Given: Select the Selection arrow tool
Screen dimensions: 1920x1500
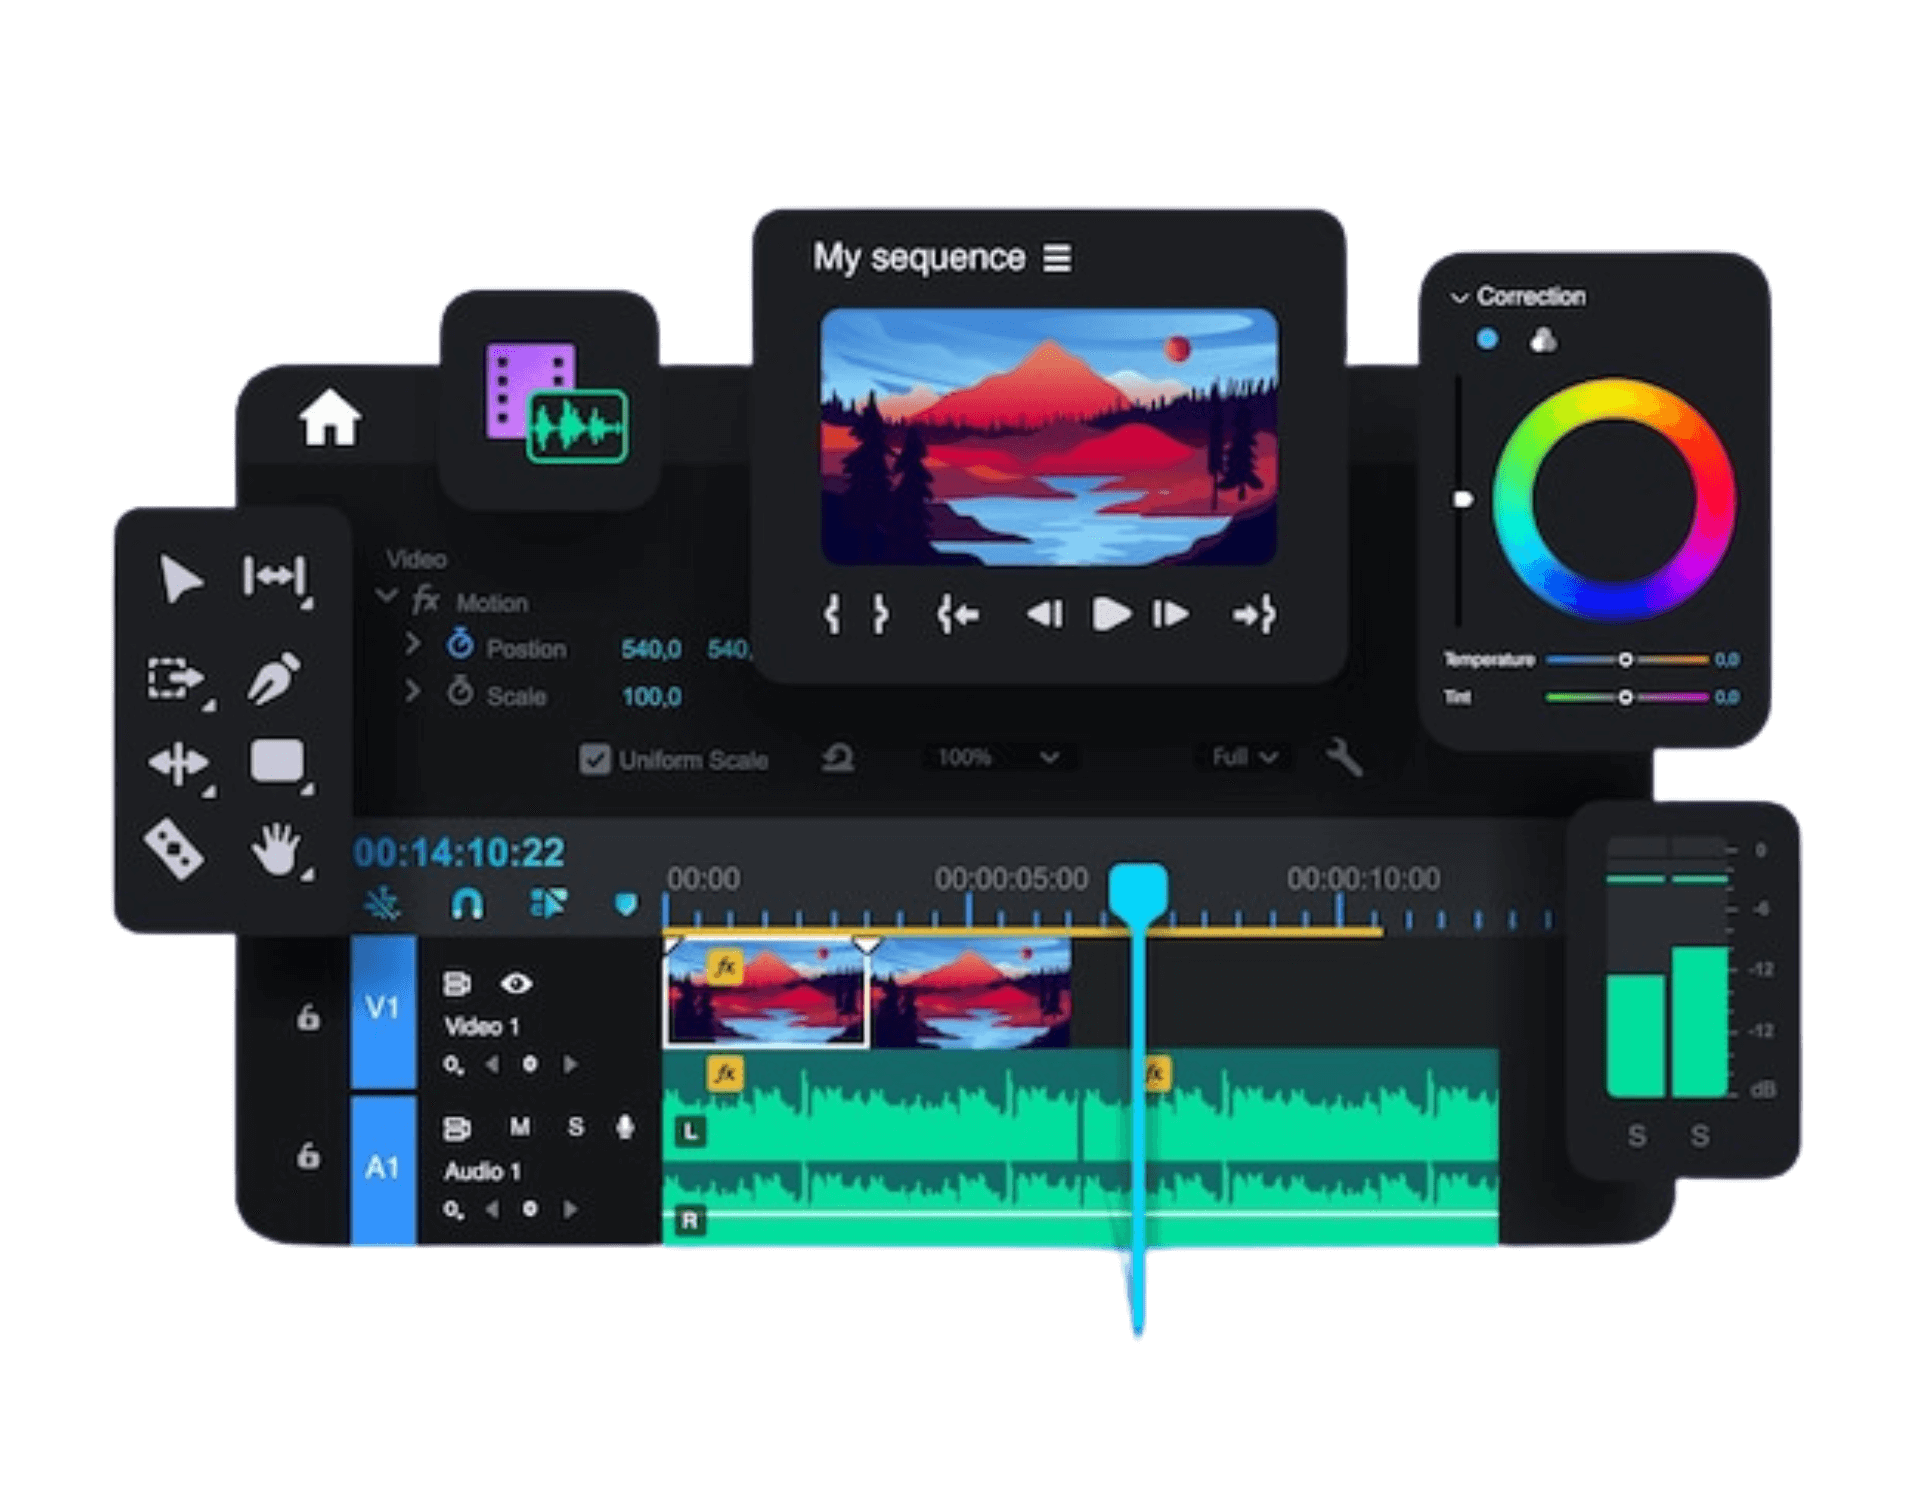Looking at the screenshot, I should [x=180, y=579].
